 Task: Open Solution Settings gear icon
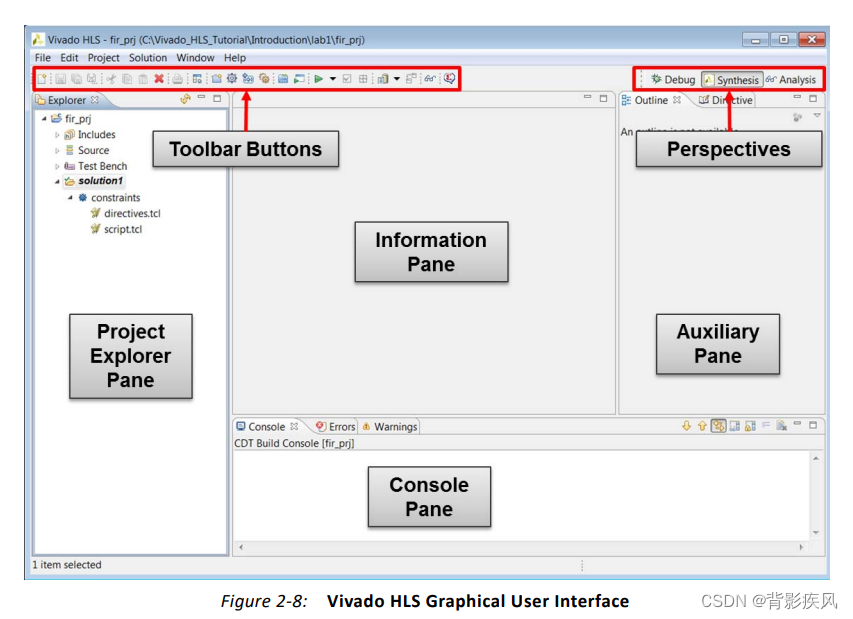tap(264, 79)
